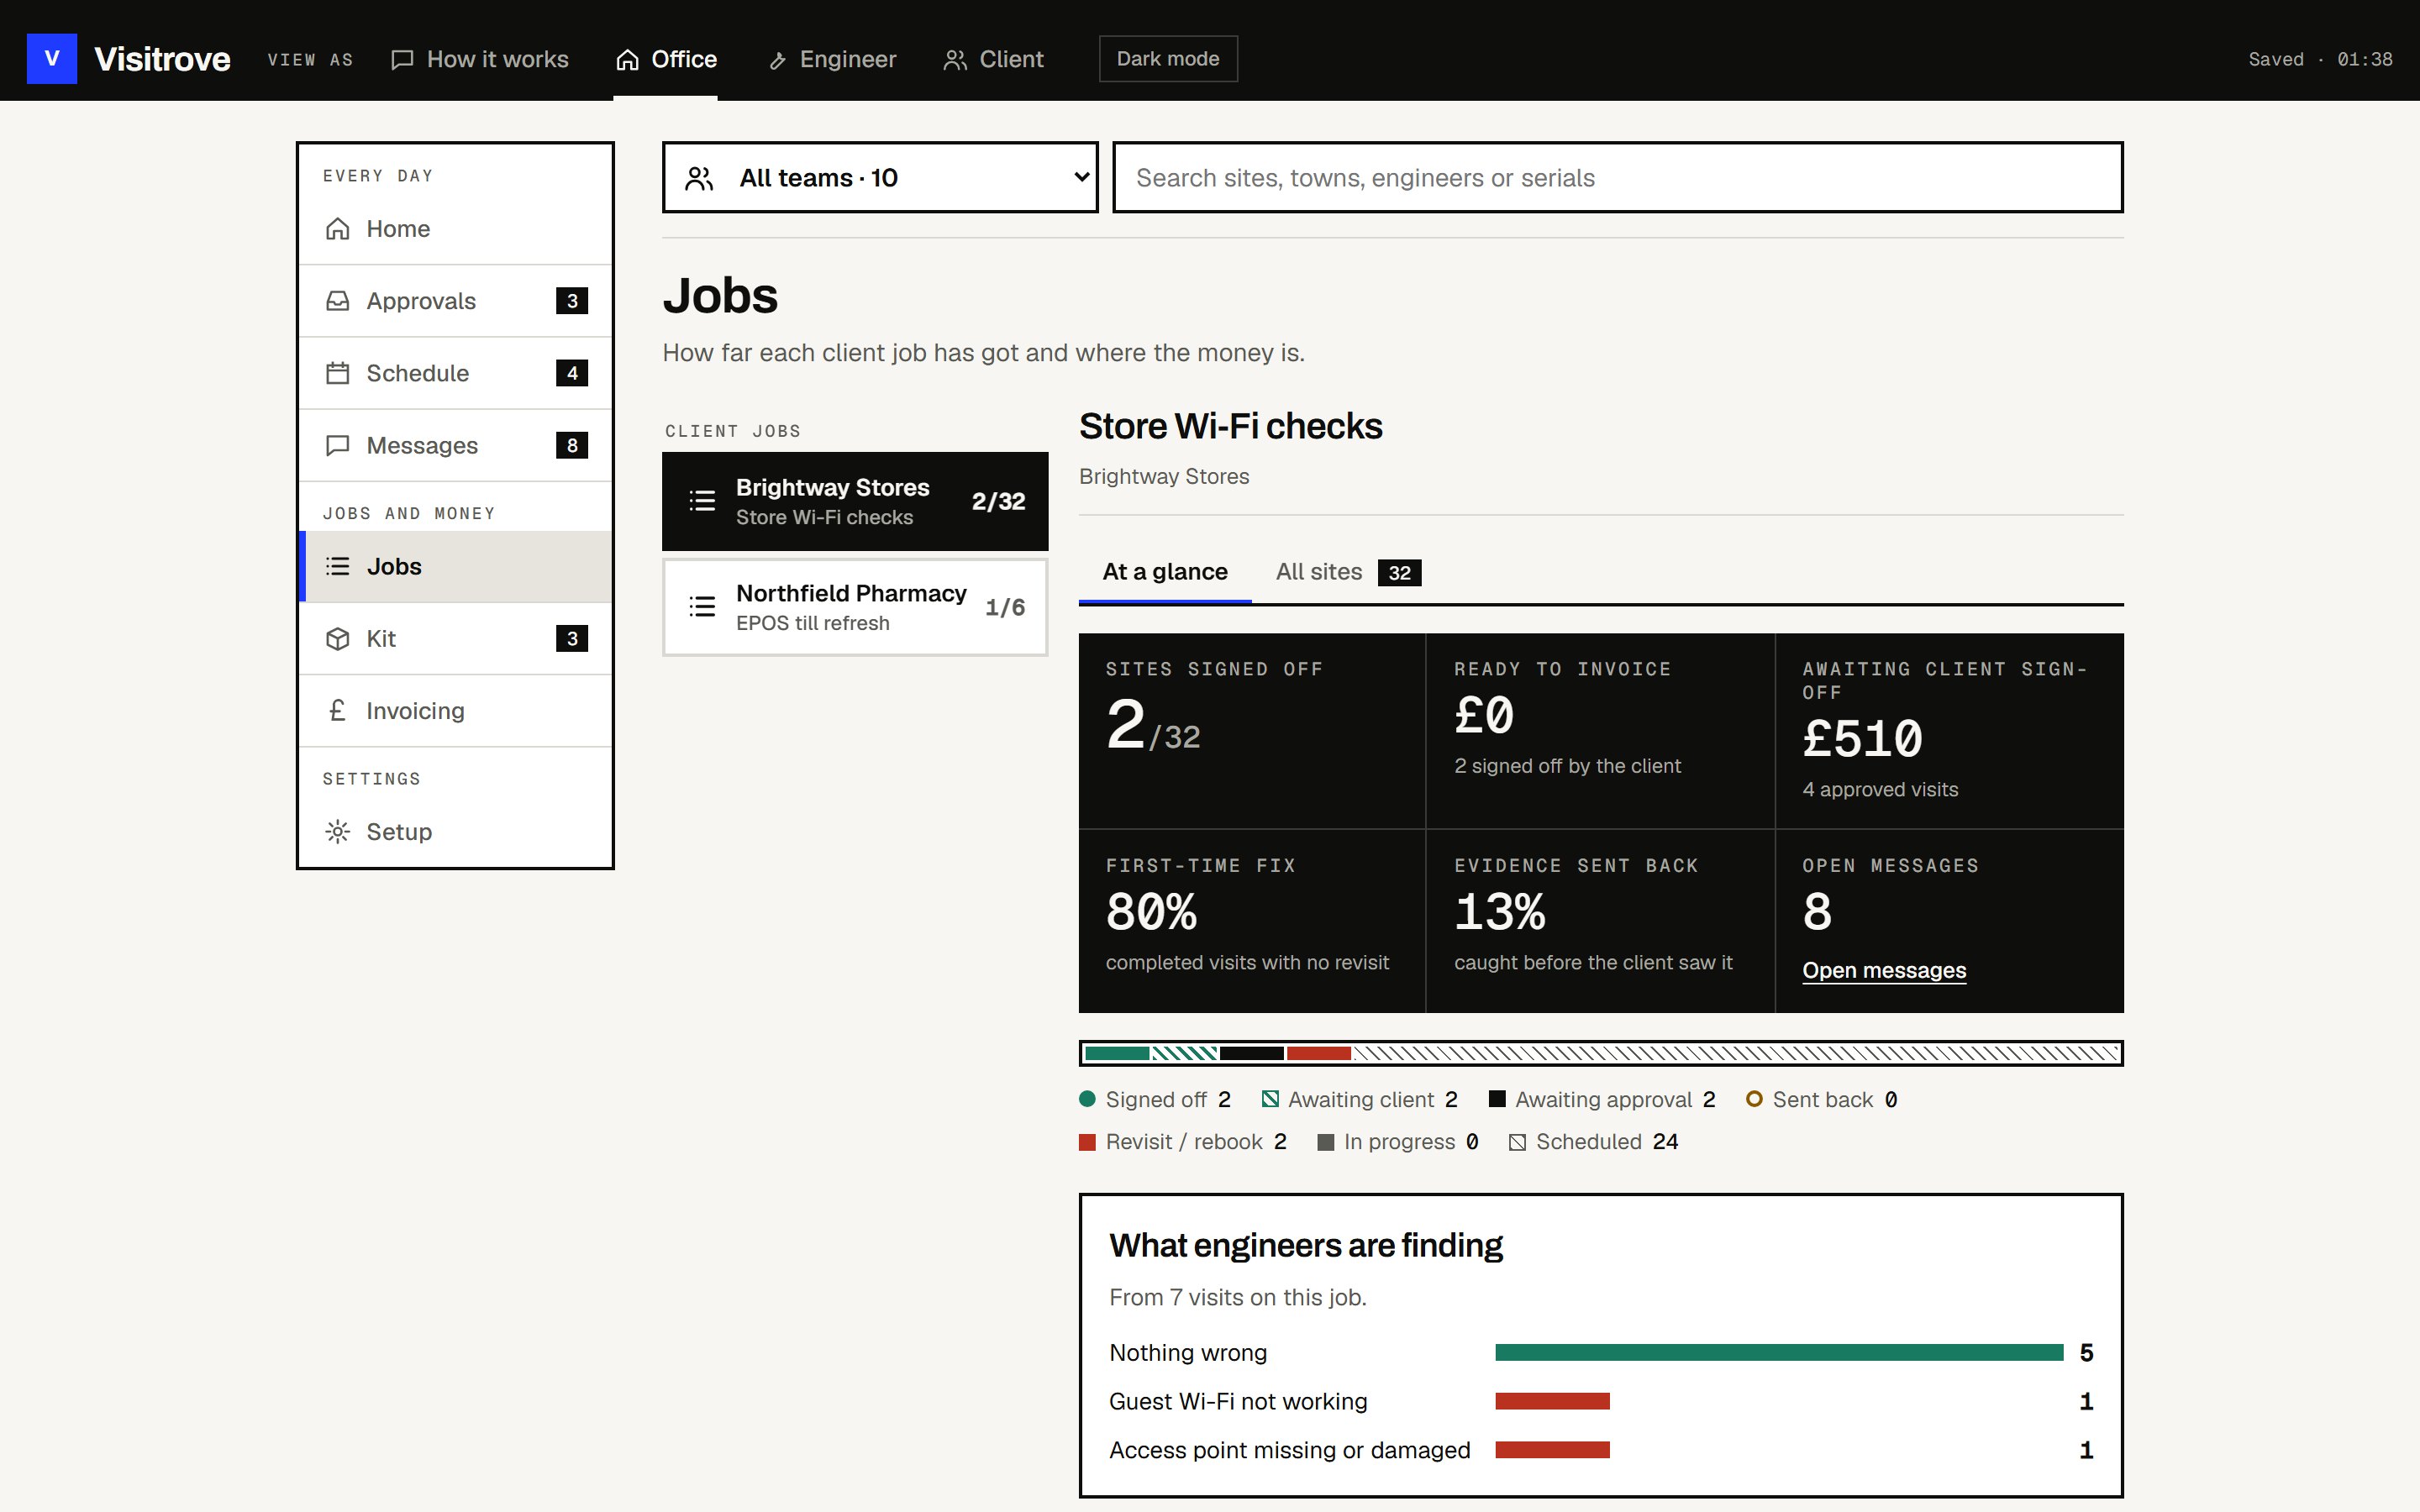Click the Jobs list icon in sidebar
This screenshot has width=2420, height=1512.
338,566
